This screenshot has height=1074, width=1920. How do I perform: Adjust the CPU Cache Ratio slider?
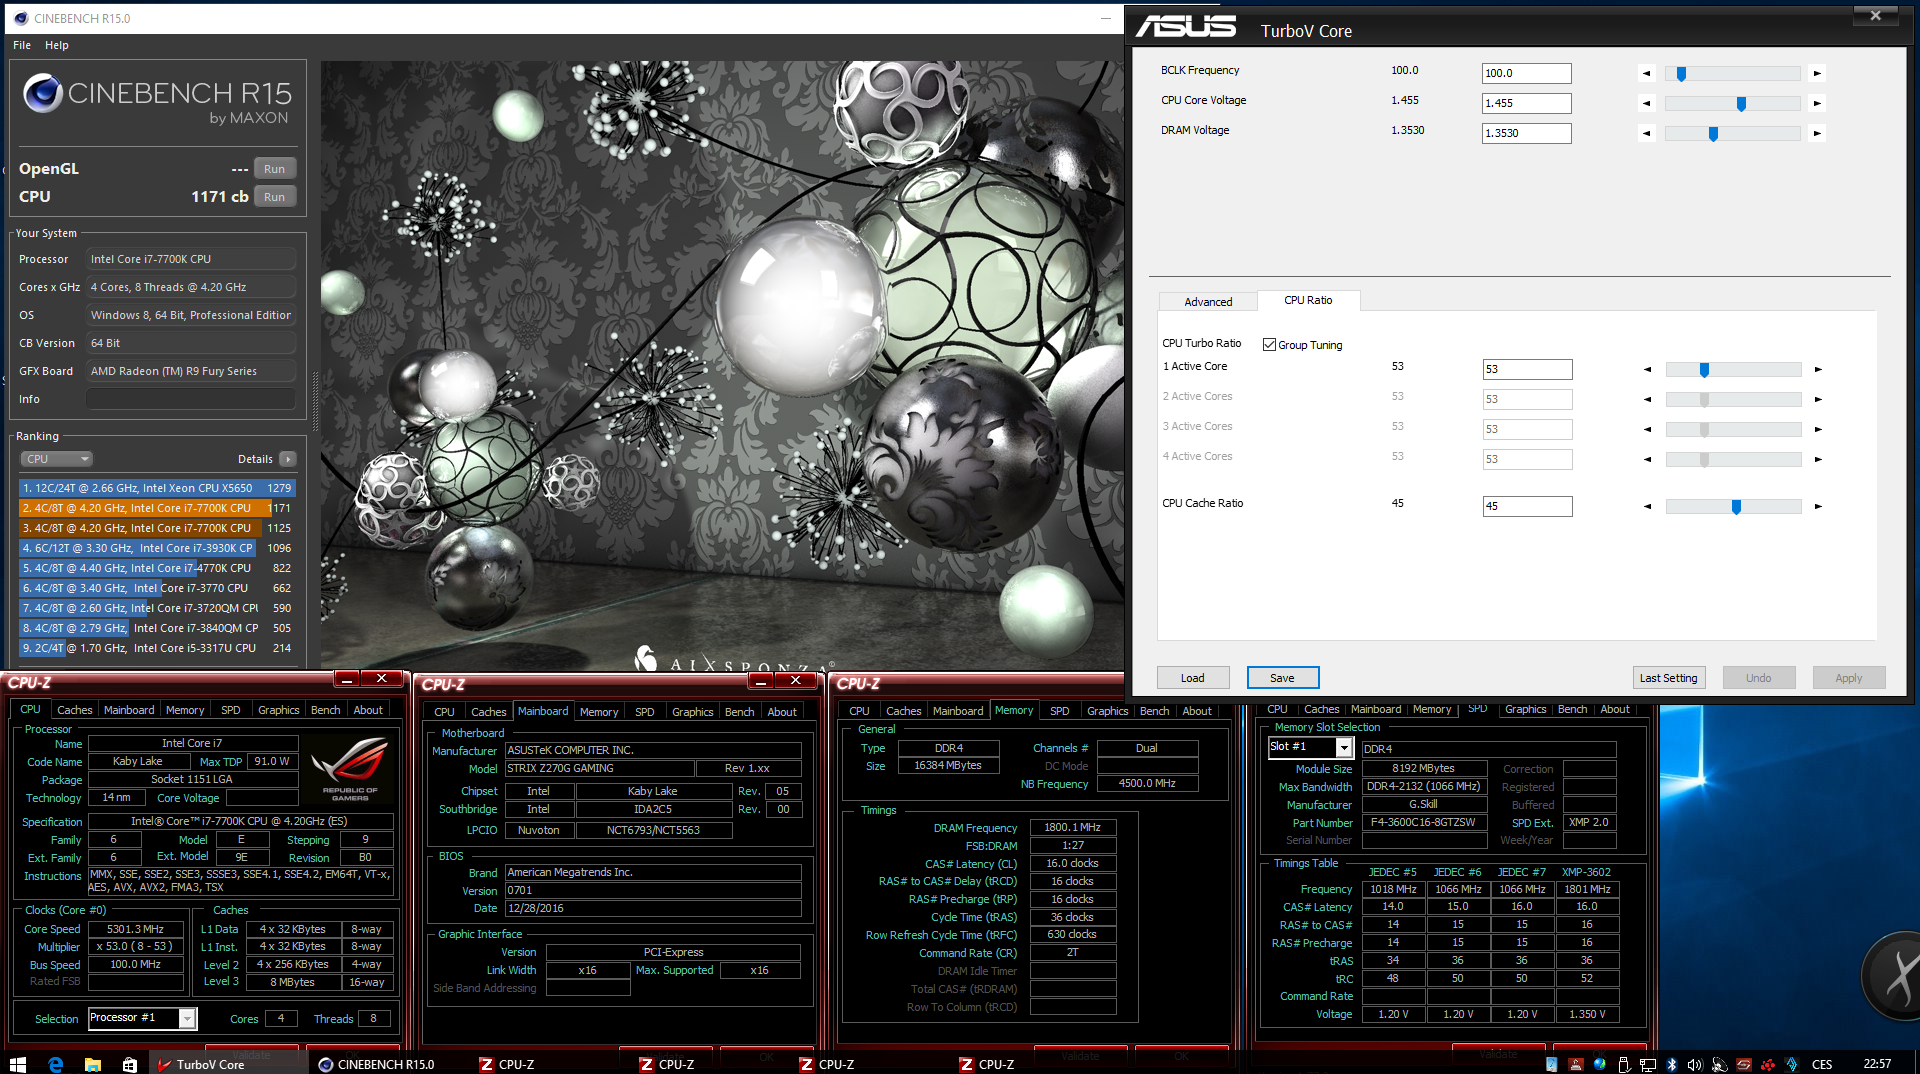[x=1733, y=507]
